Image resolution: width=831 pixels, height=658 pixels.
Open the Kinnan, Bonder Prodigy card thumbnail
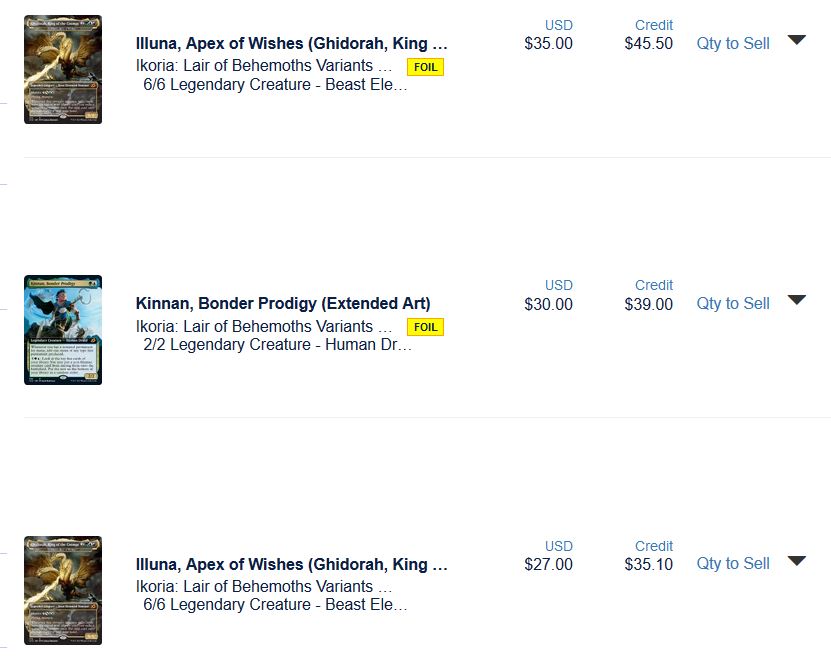coord(63,330)
